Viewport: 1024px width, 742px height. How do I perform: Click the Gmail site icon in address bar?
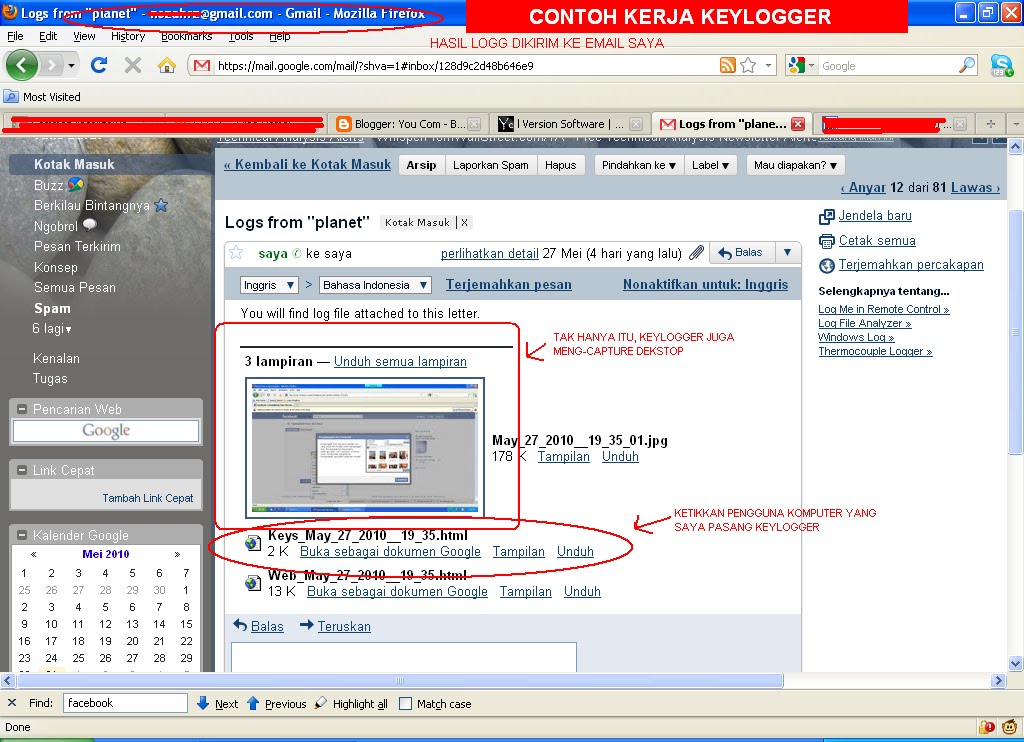pyautogui.click(x=202, y=65)
